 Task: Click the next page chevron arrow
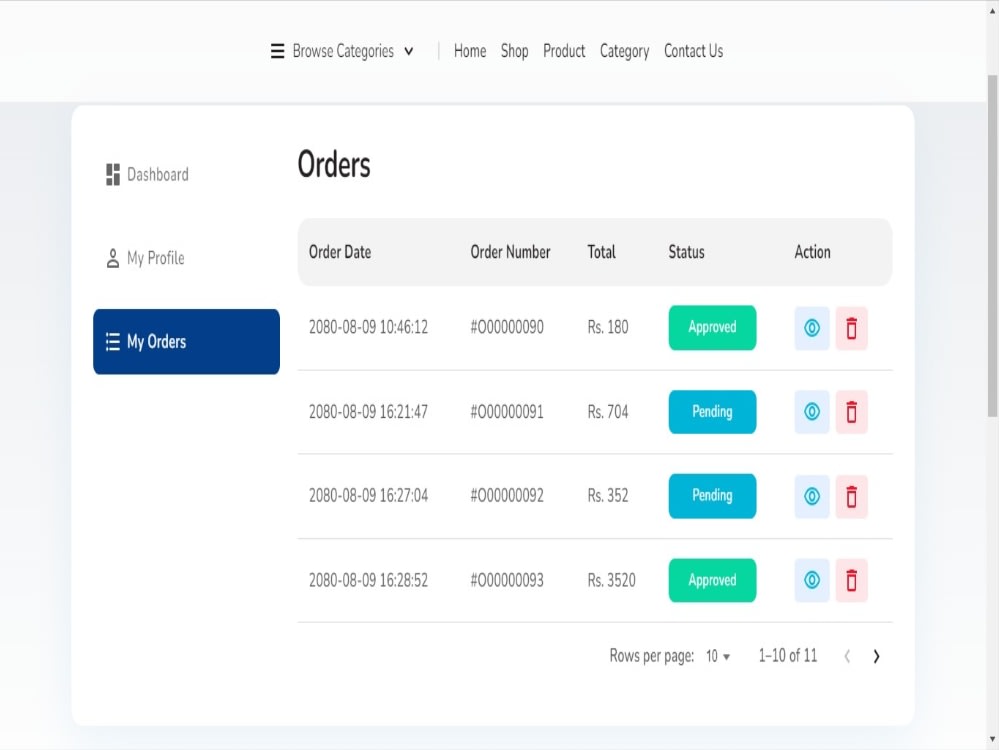(877, 656)
